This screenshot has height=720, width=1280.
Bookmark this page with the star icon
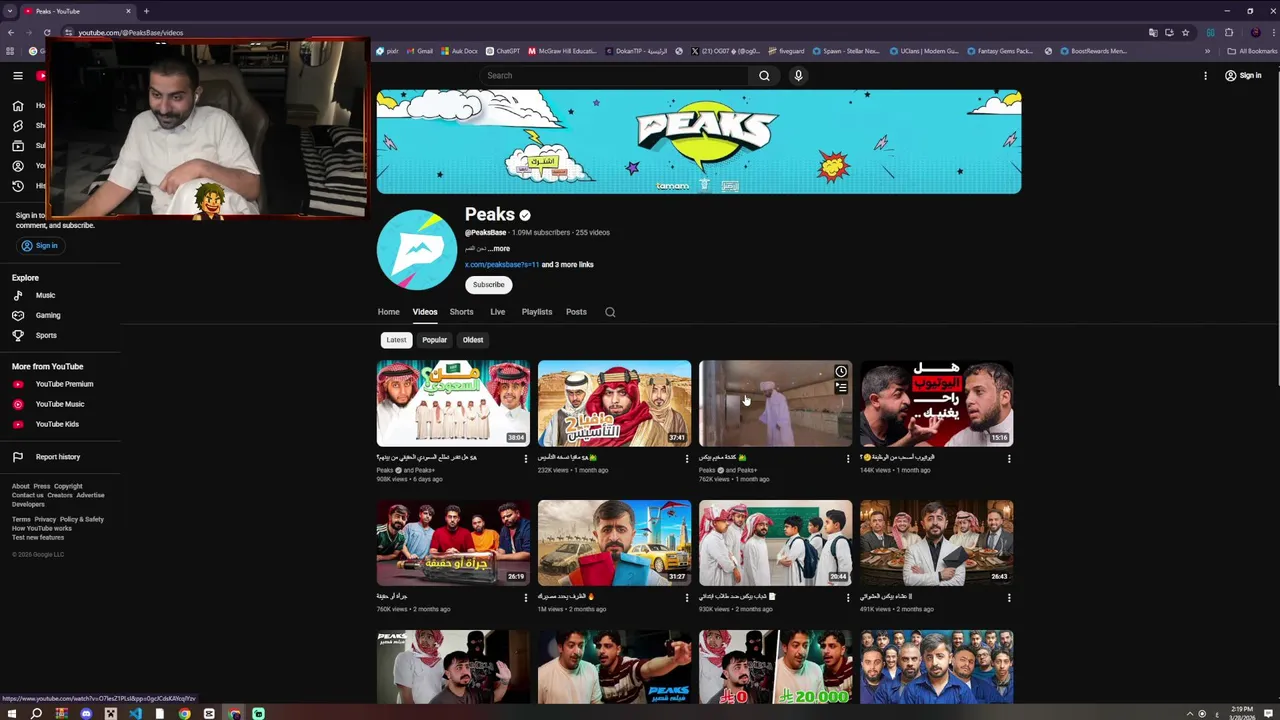click(1186, 32)
